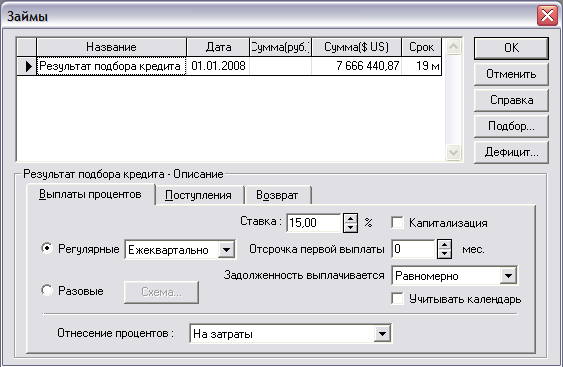Increase the Ставка rate with the up arrow

pos(350,218)
